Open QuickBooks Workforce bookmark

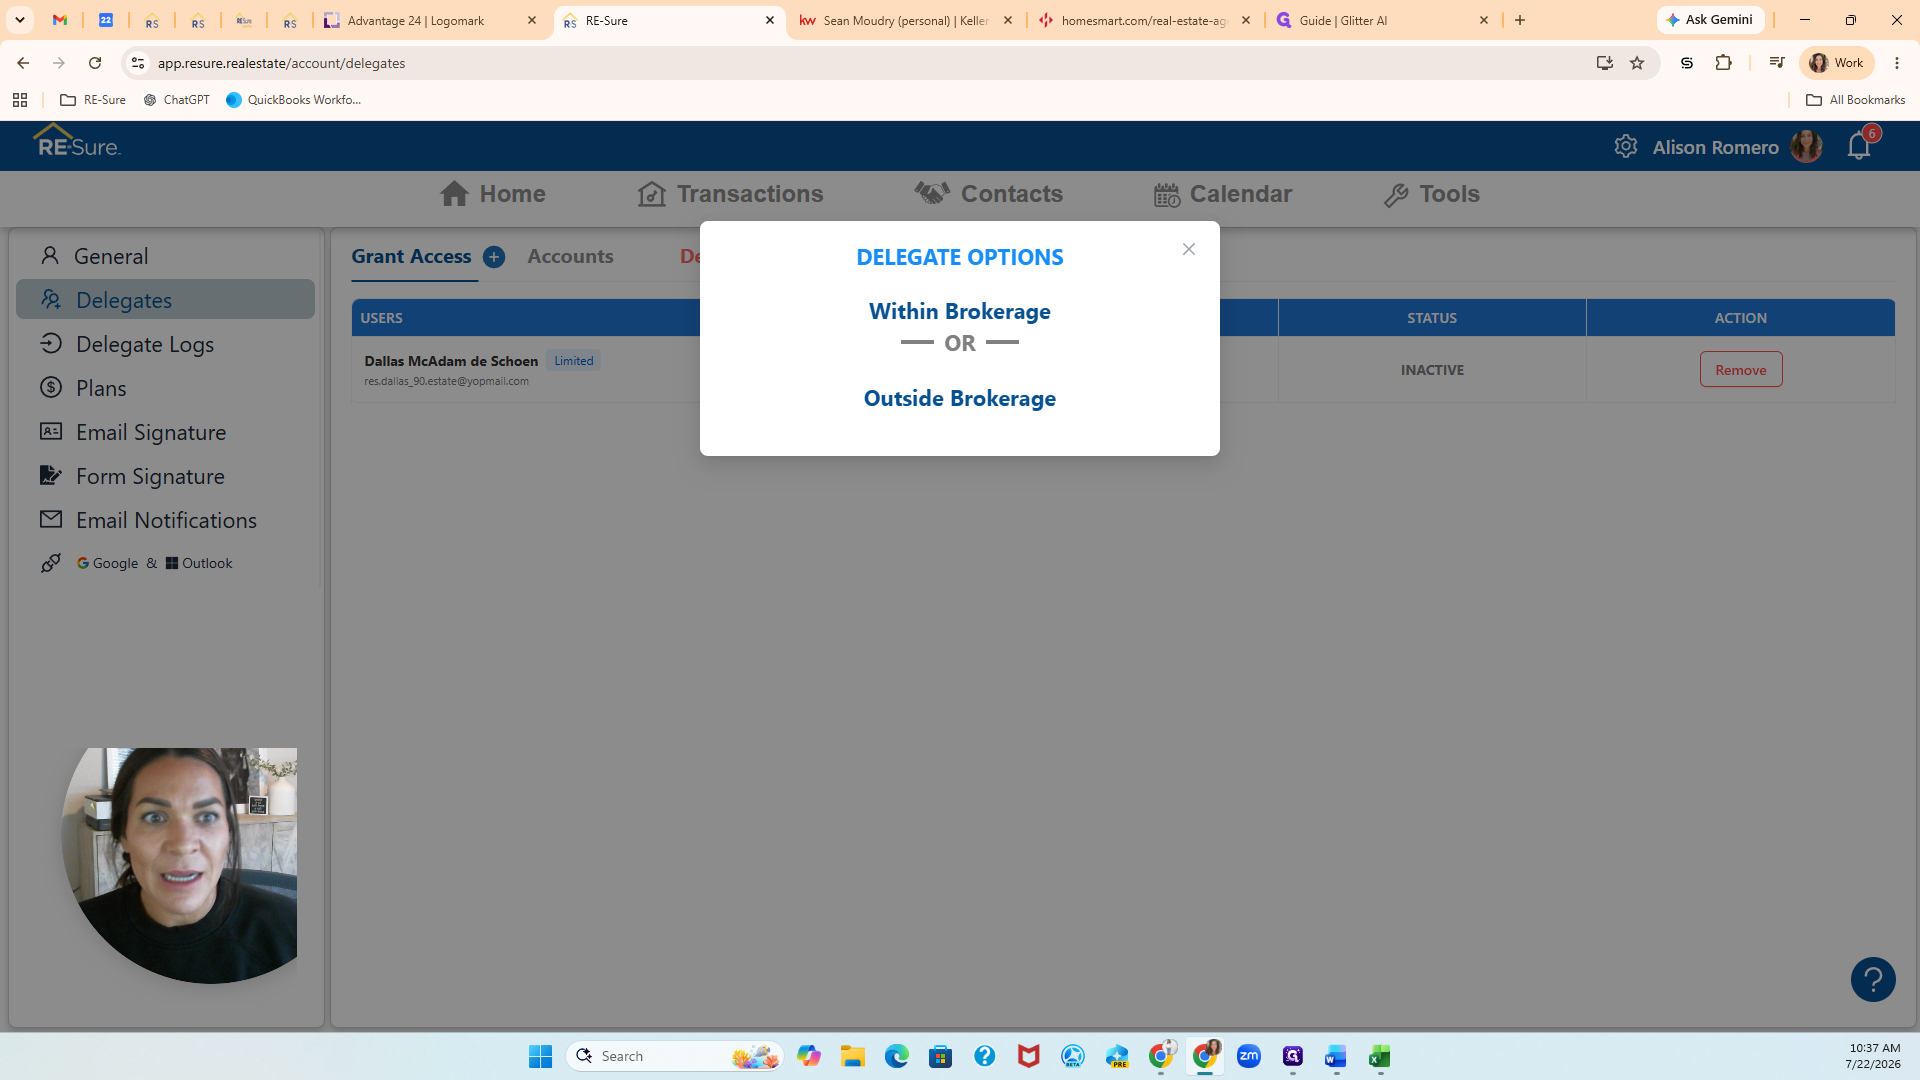(294, 100)
